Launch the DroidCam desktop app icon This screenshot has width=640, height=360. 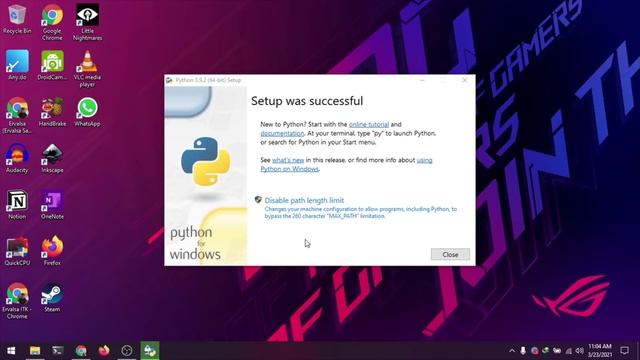coord(52,65)
